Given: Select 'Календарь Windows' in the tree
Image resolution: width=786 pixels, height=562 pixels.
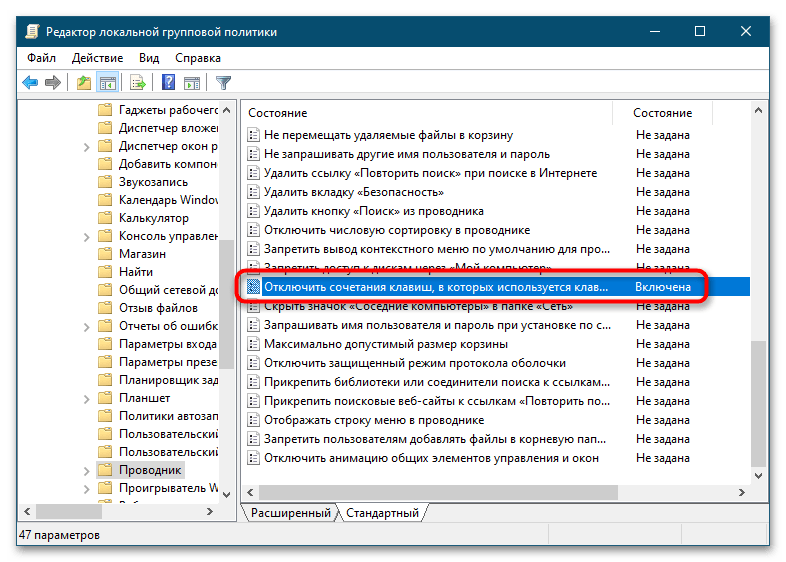Looking at the screenshot, I should coord(168,200).
